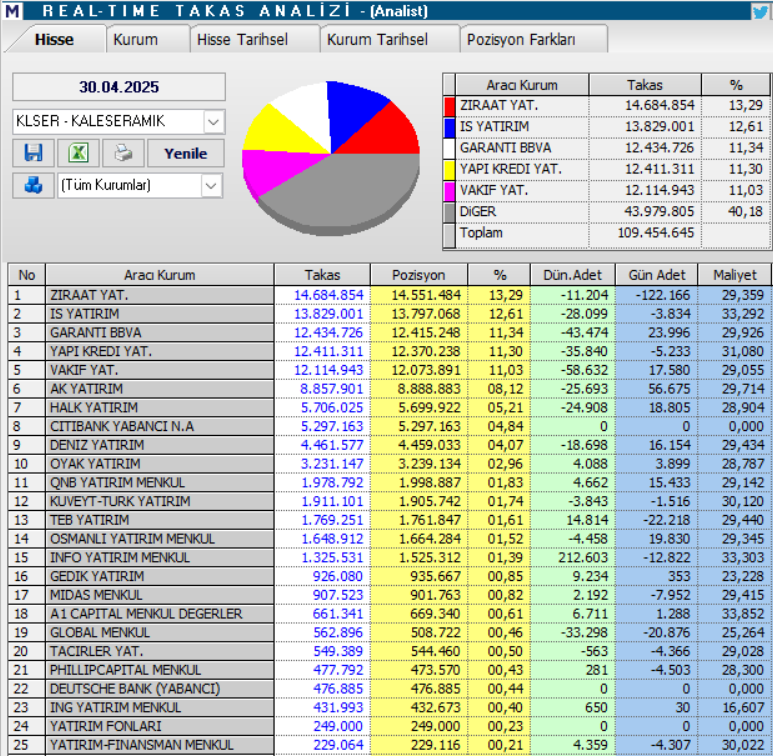Click the red ZIRAAT YAT. legend swatch
Screen dimensions: 773x756
click(x=449, y=106)
